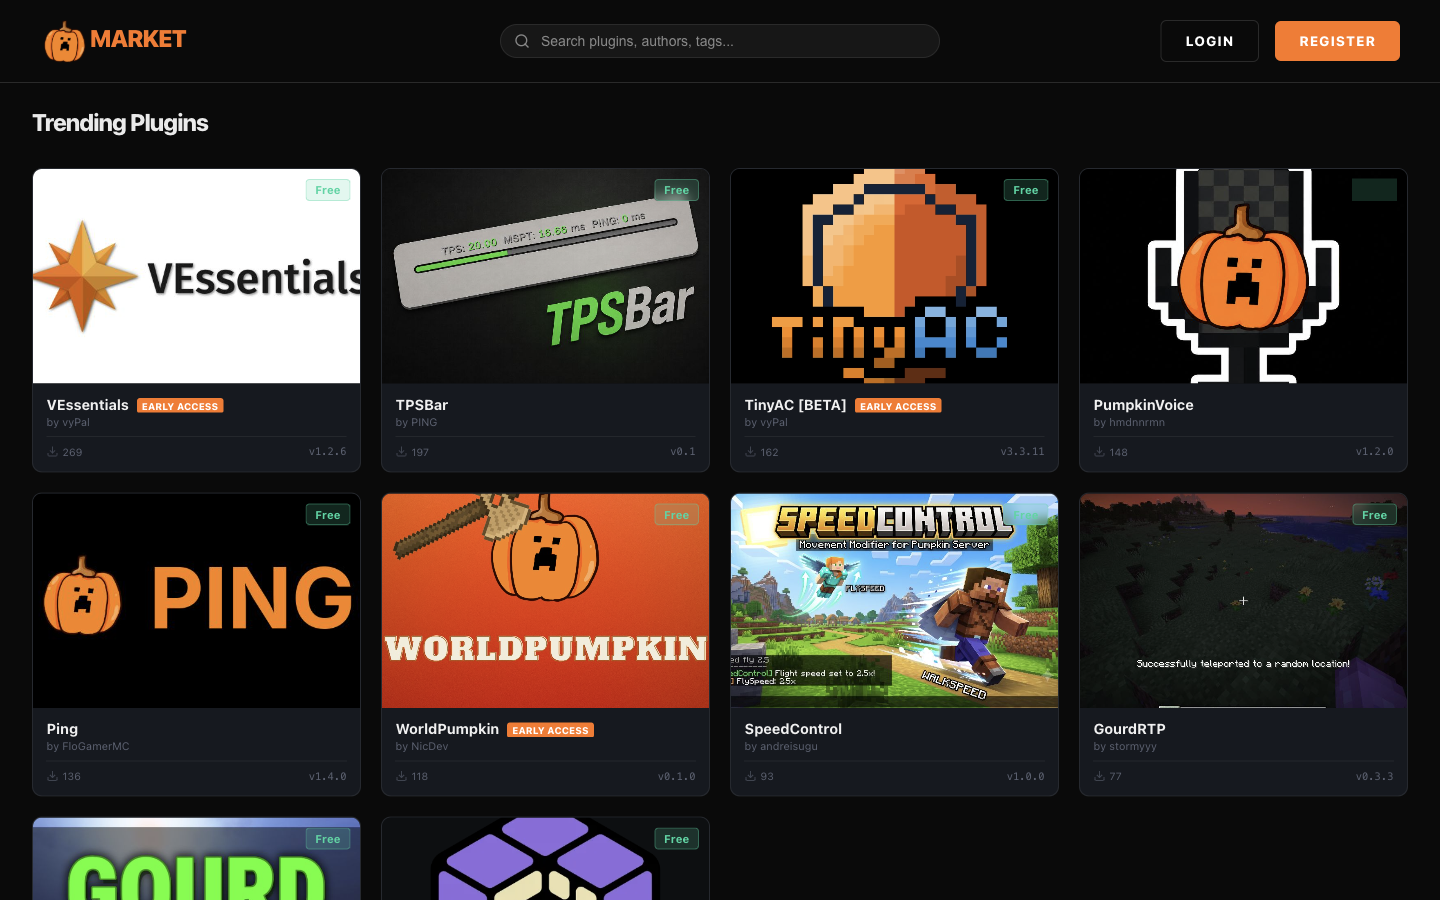Click the download icon on PumpkinVoice card
The width and height of the screenshot is (1440, 900).
(x=1099, y=452)
